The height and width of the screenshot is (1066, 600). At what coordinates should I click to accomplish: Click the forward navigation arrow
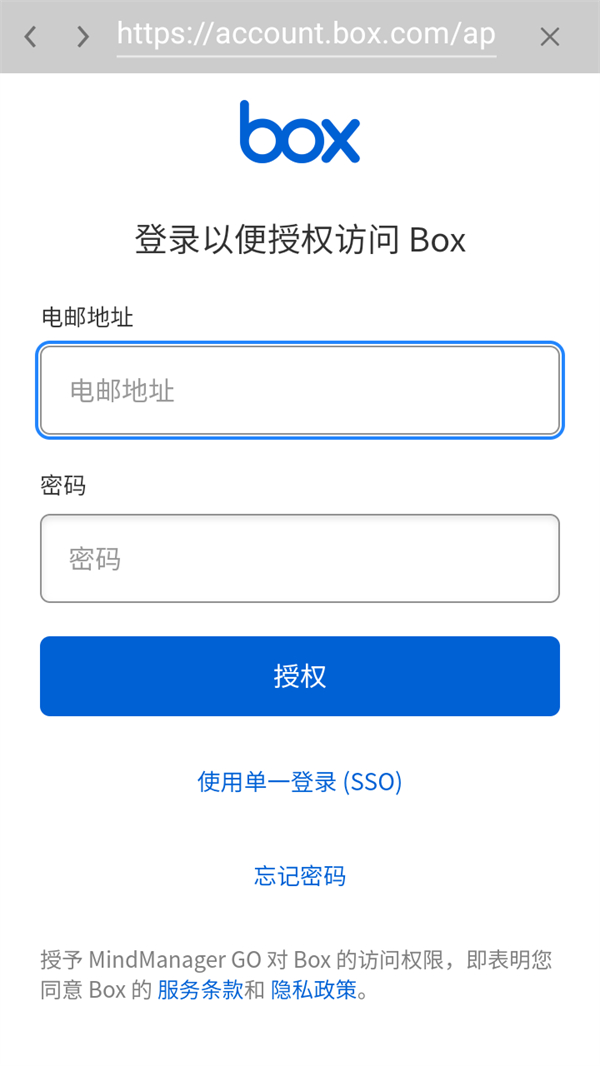pos(82,36)
